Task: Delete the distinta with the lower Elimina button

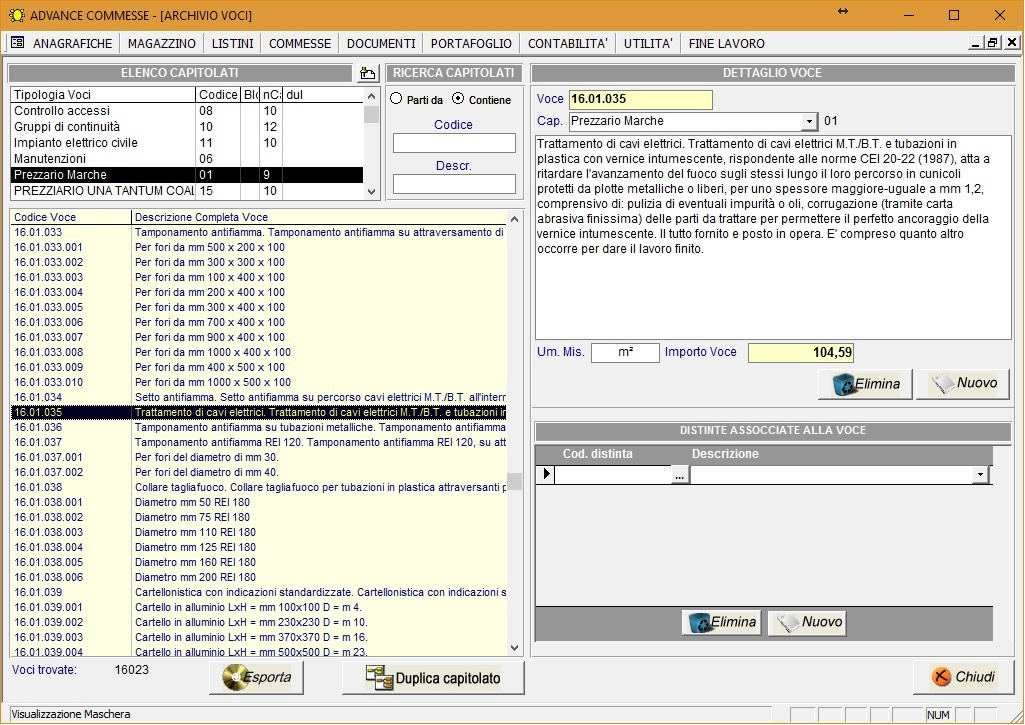Action: click(x=722, y=622)
